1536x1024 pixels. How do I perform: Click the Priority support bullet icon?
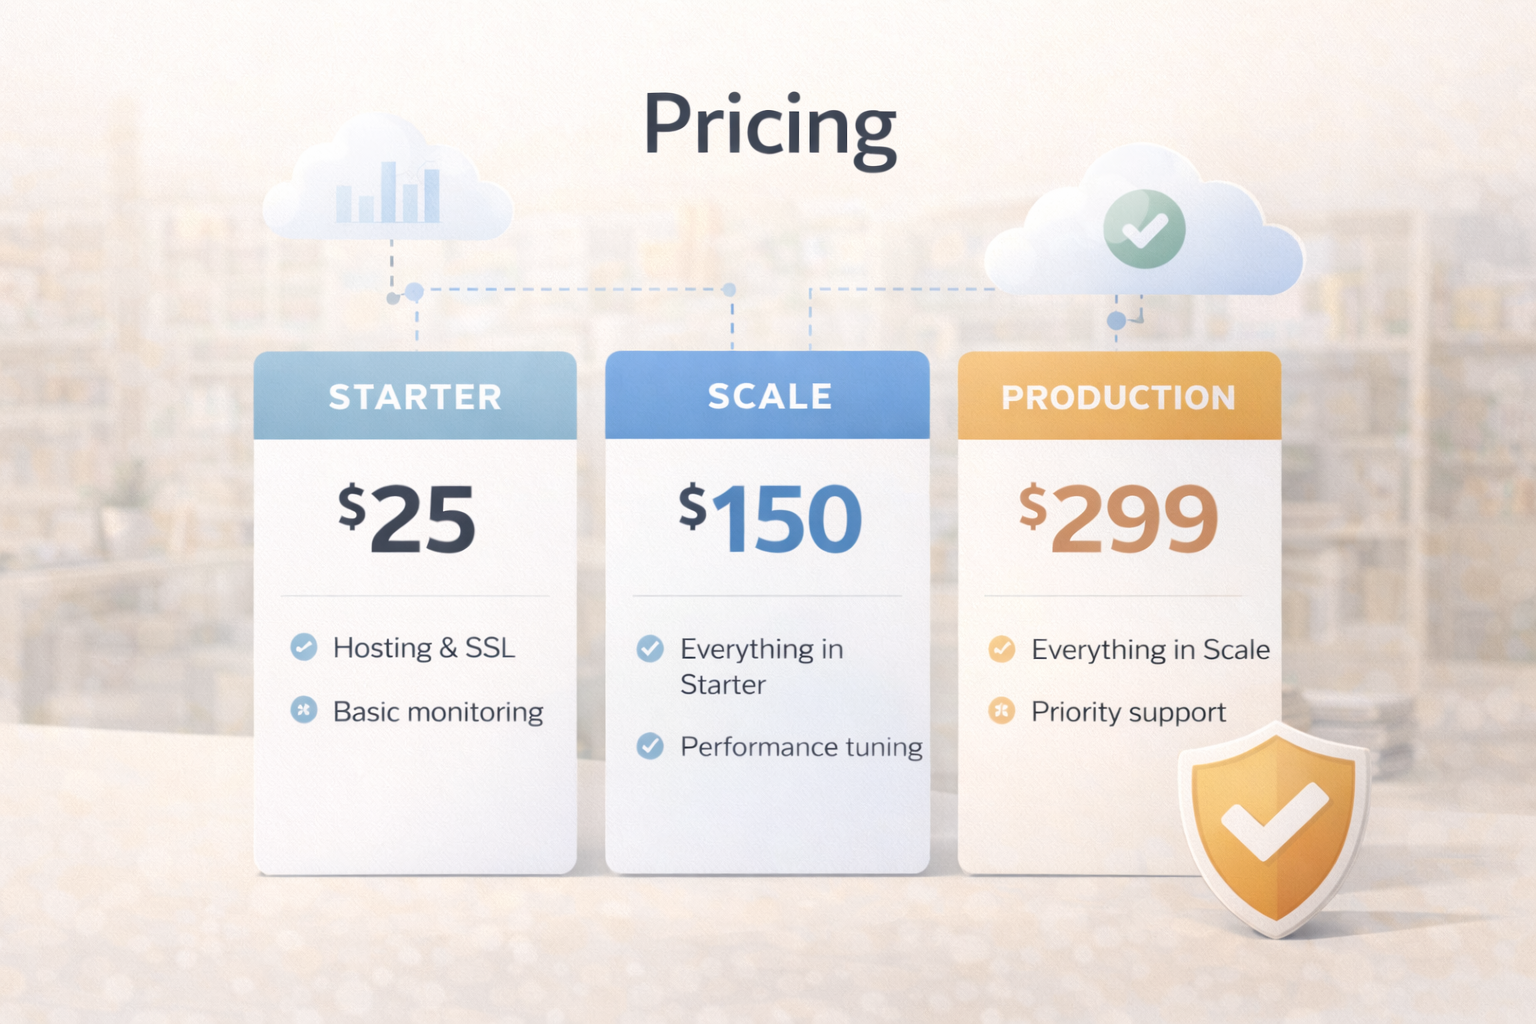click(1001, 711)
